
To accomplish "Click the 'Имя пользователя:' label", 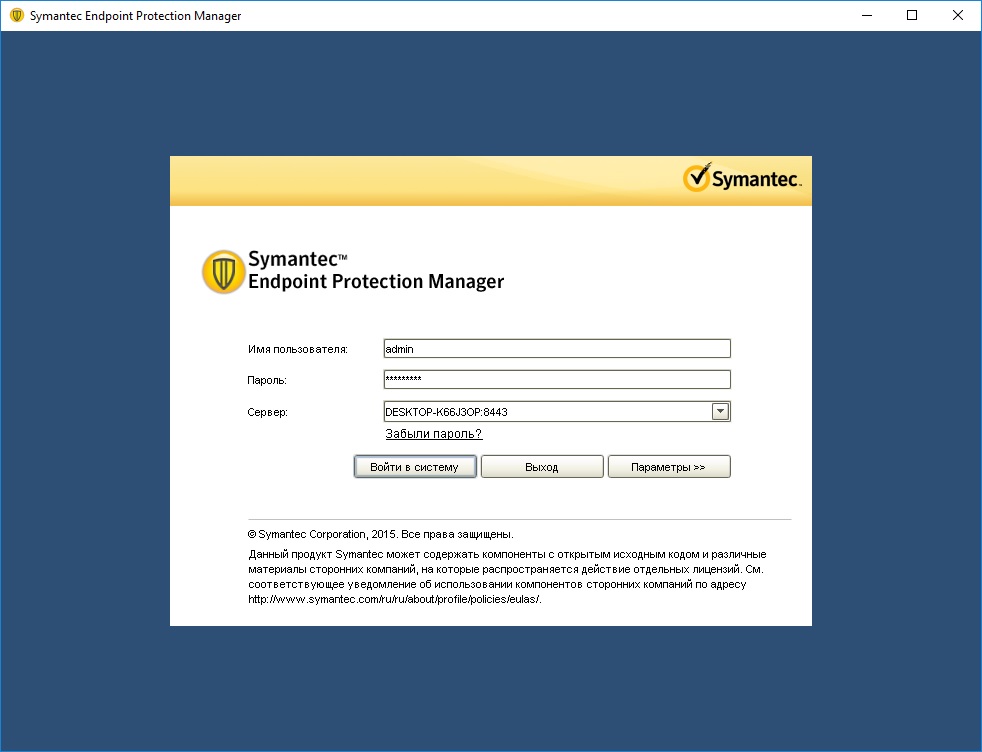I will pyautogui.click(x=297, y=349).
